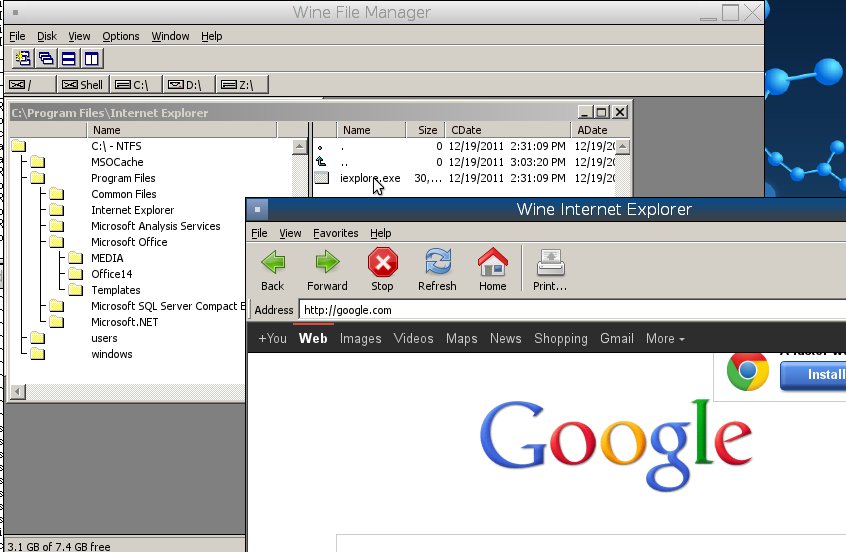Open the Favorites menu
The image size is (846, 552).
[x=336, y=233]
